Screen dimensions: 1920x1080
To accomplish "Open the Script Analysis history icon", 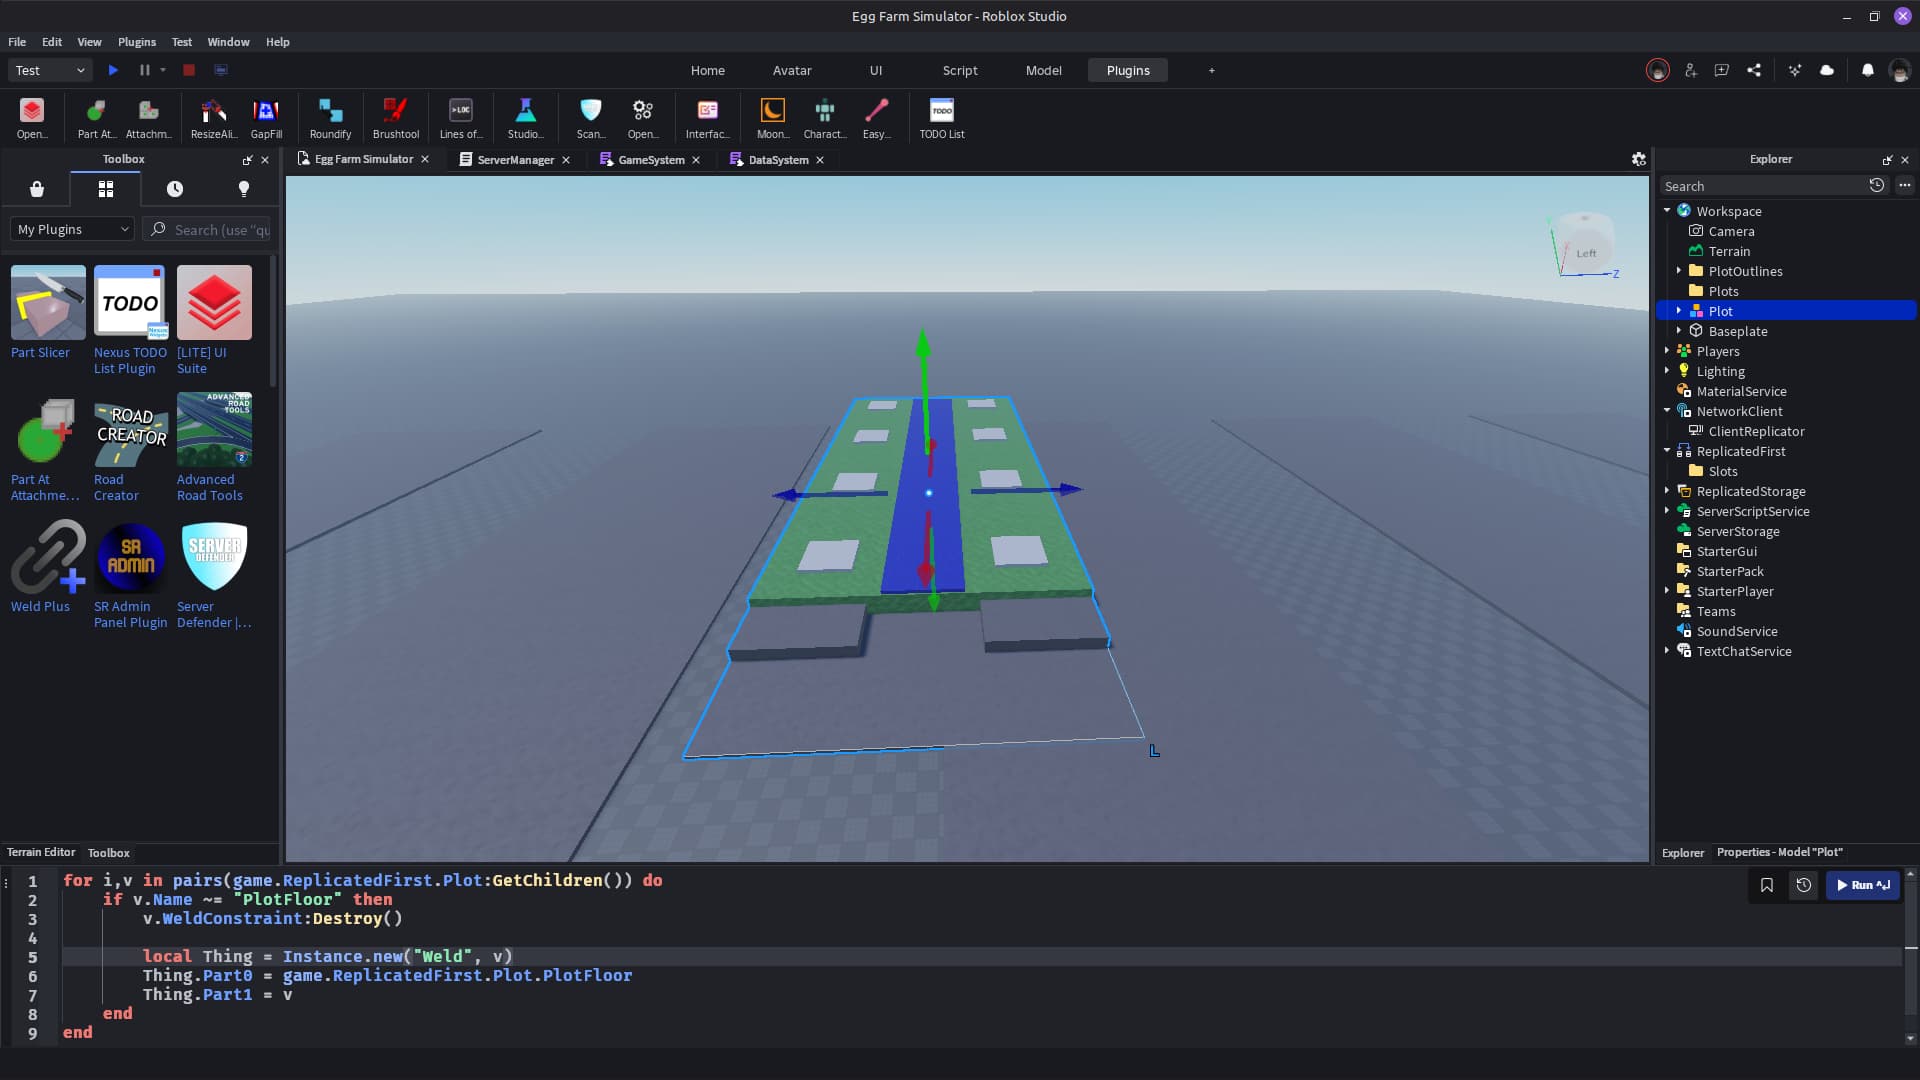I will pos(1804,885).
